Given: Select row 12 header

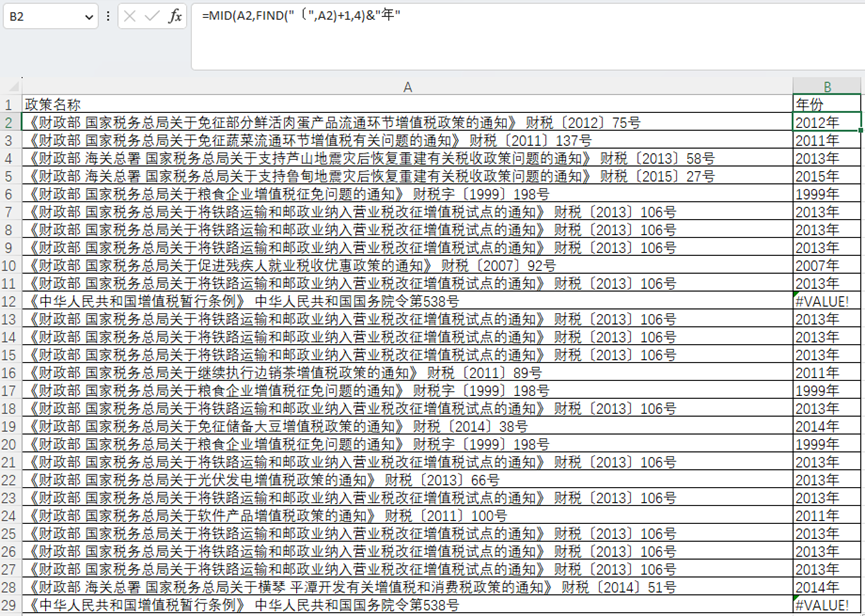Looking at the screenshot, I should pyautogui.click(x=10, y=301).
